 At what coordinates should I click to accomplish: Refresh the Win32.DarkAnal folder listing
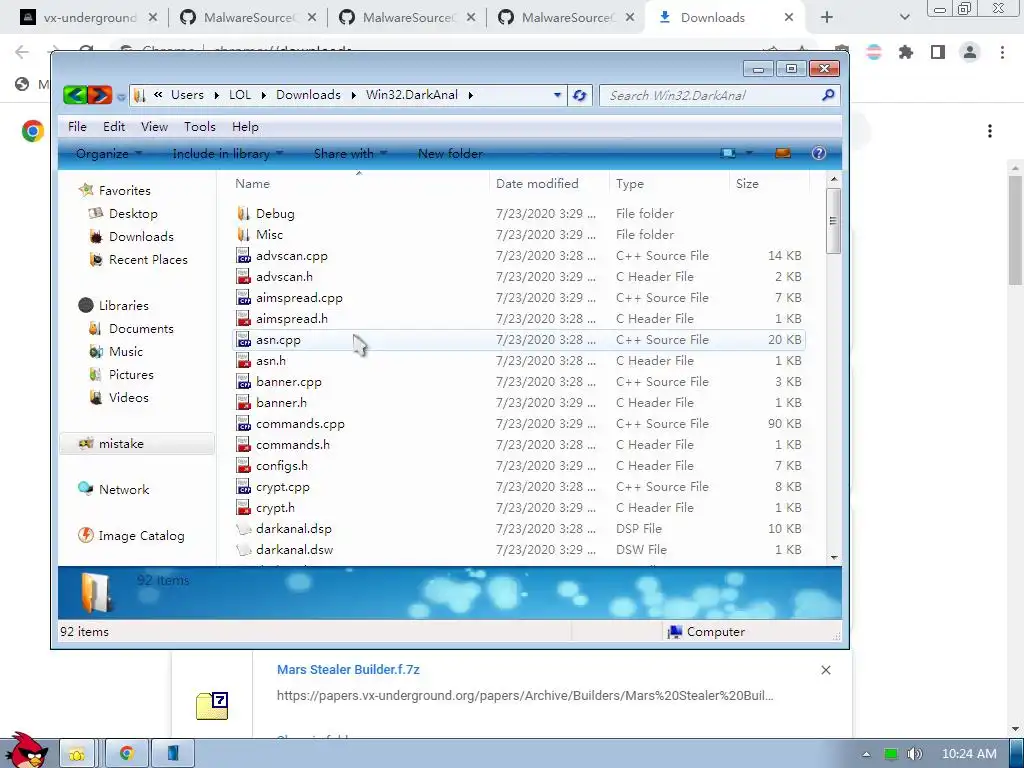(579, 95)
